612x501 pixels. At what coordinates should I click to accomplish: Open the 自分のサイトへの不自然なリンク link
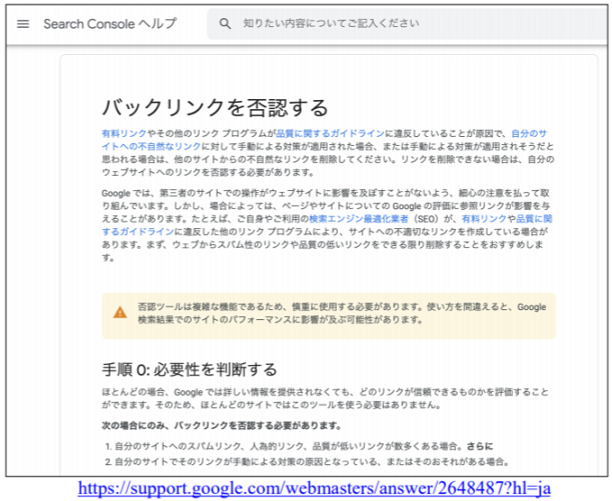tap(324, 140)
